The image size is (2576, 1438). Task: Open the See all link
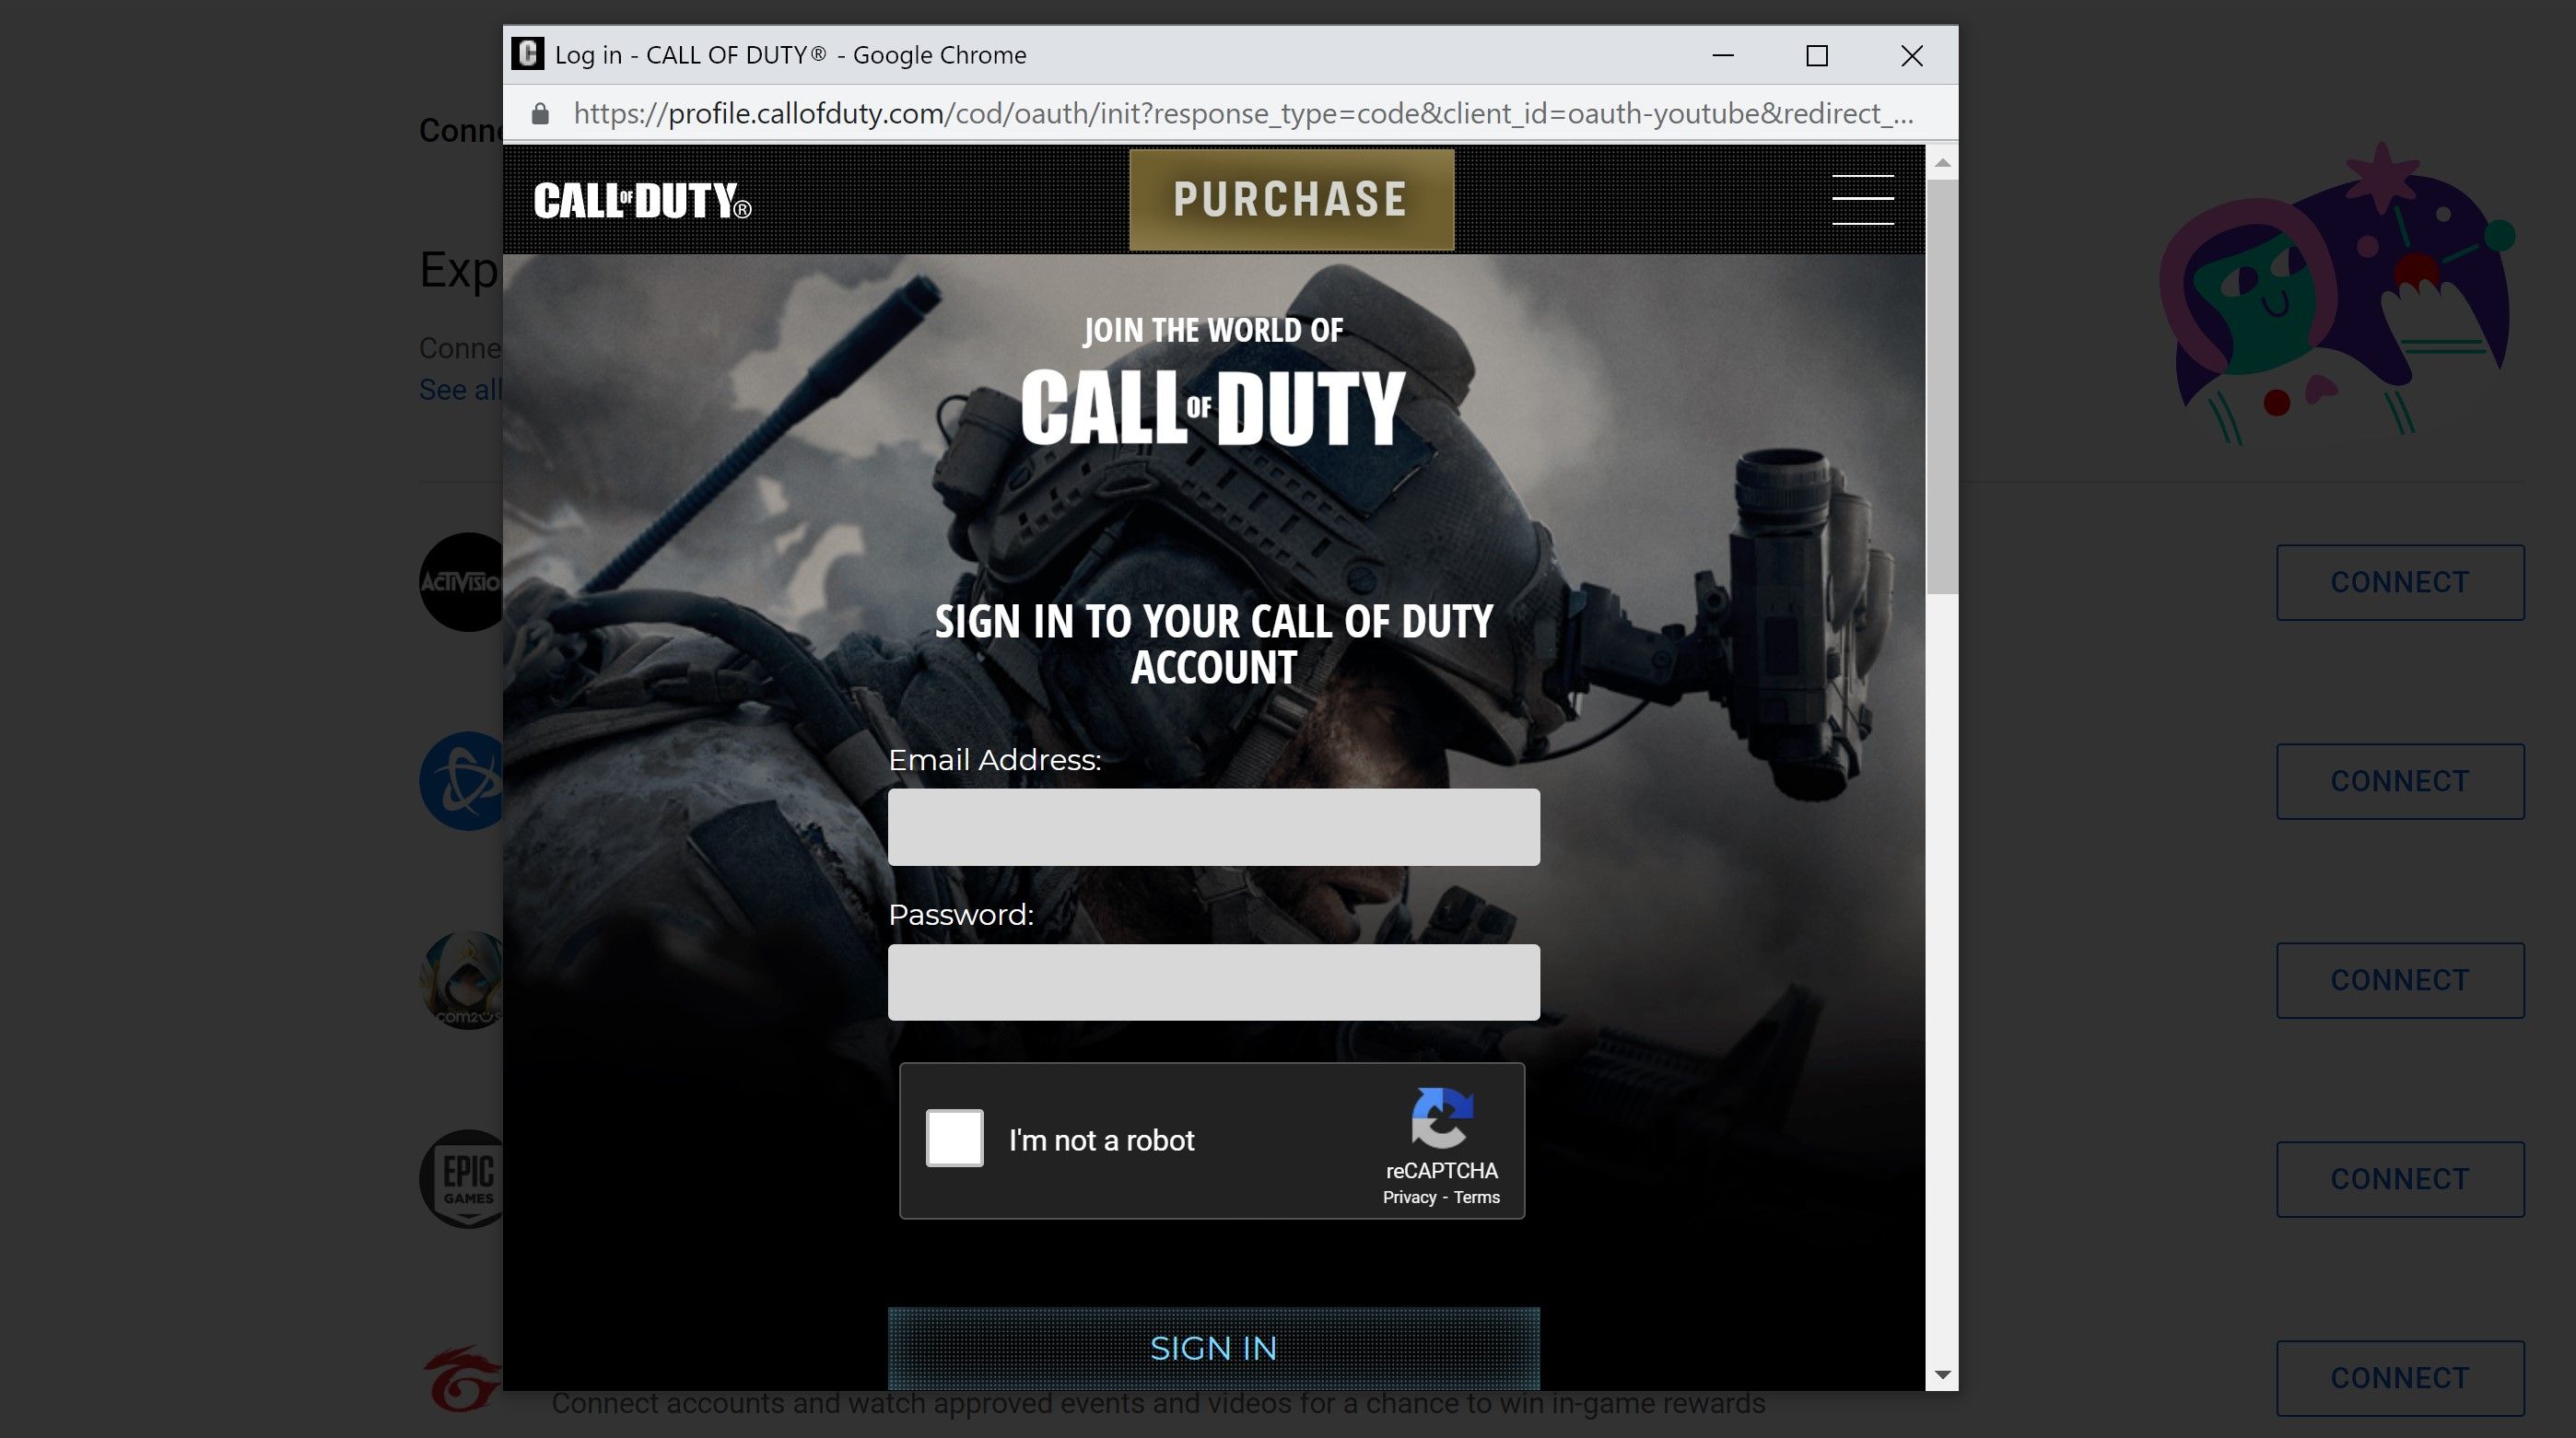pyautogui.click(x=459, y=389)
